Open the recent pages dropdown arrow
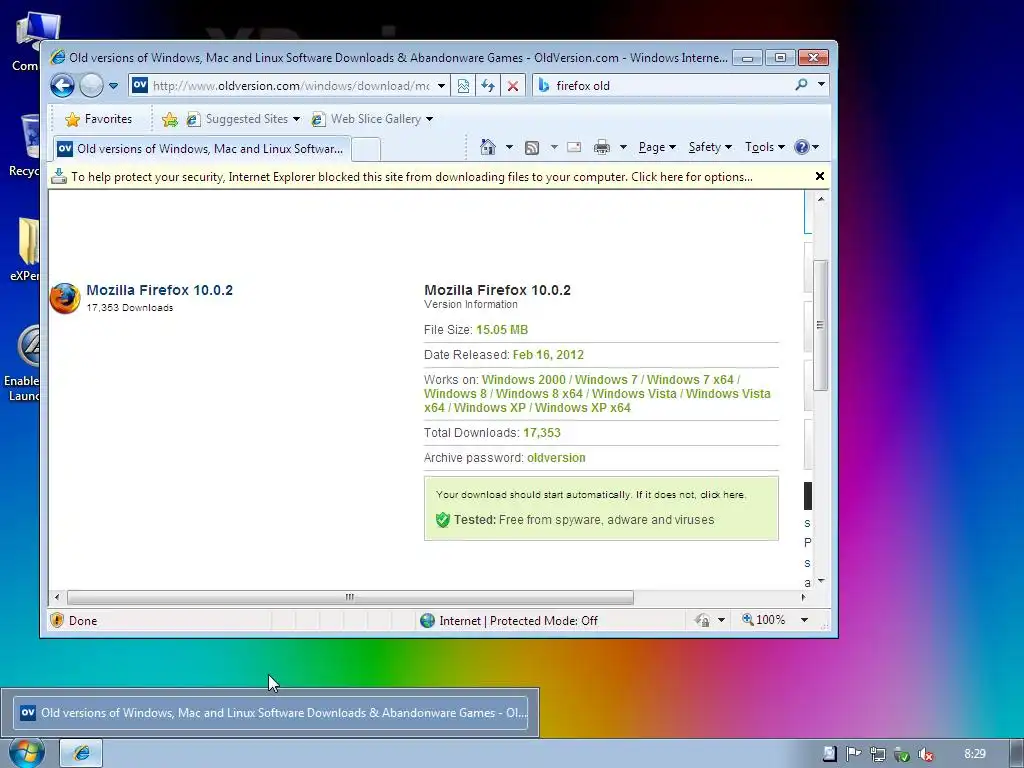The height and width of the screenshot is (768, 1024). click(113, 86)
